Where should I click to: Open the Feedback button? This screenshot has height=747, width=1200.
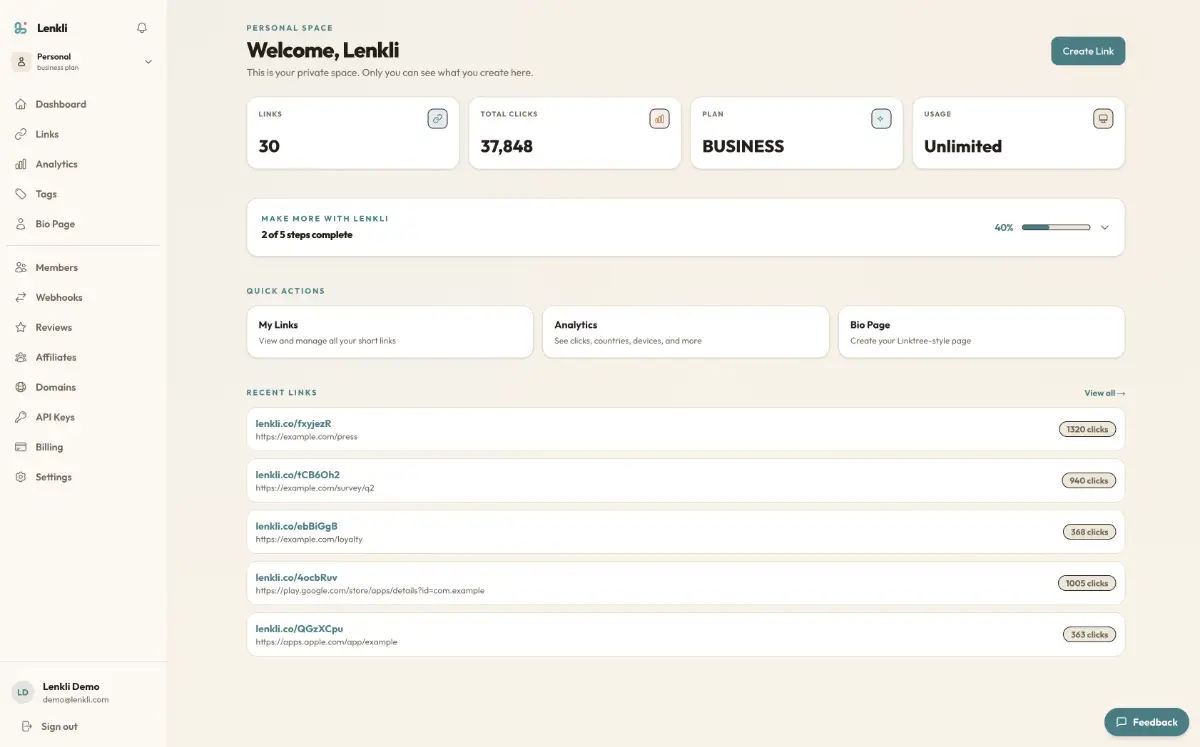pyautogui.click(x=1147, y=722)
